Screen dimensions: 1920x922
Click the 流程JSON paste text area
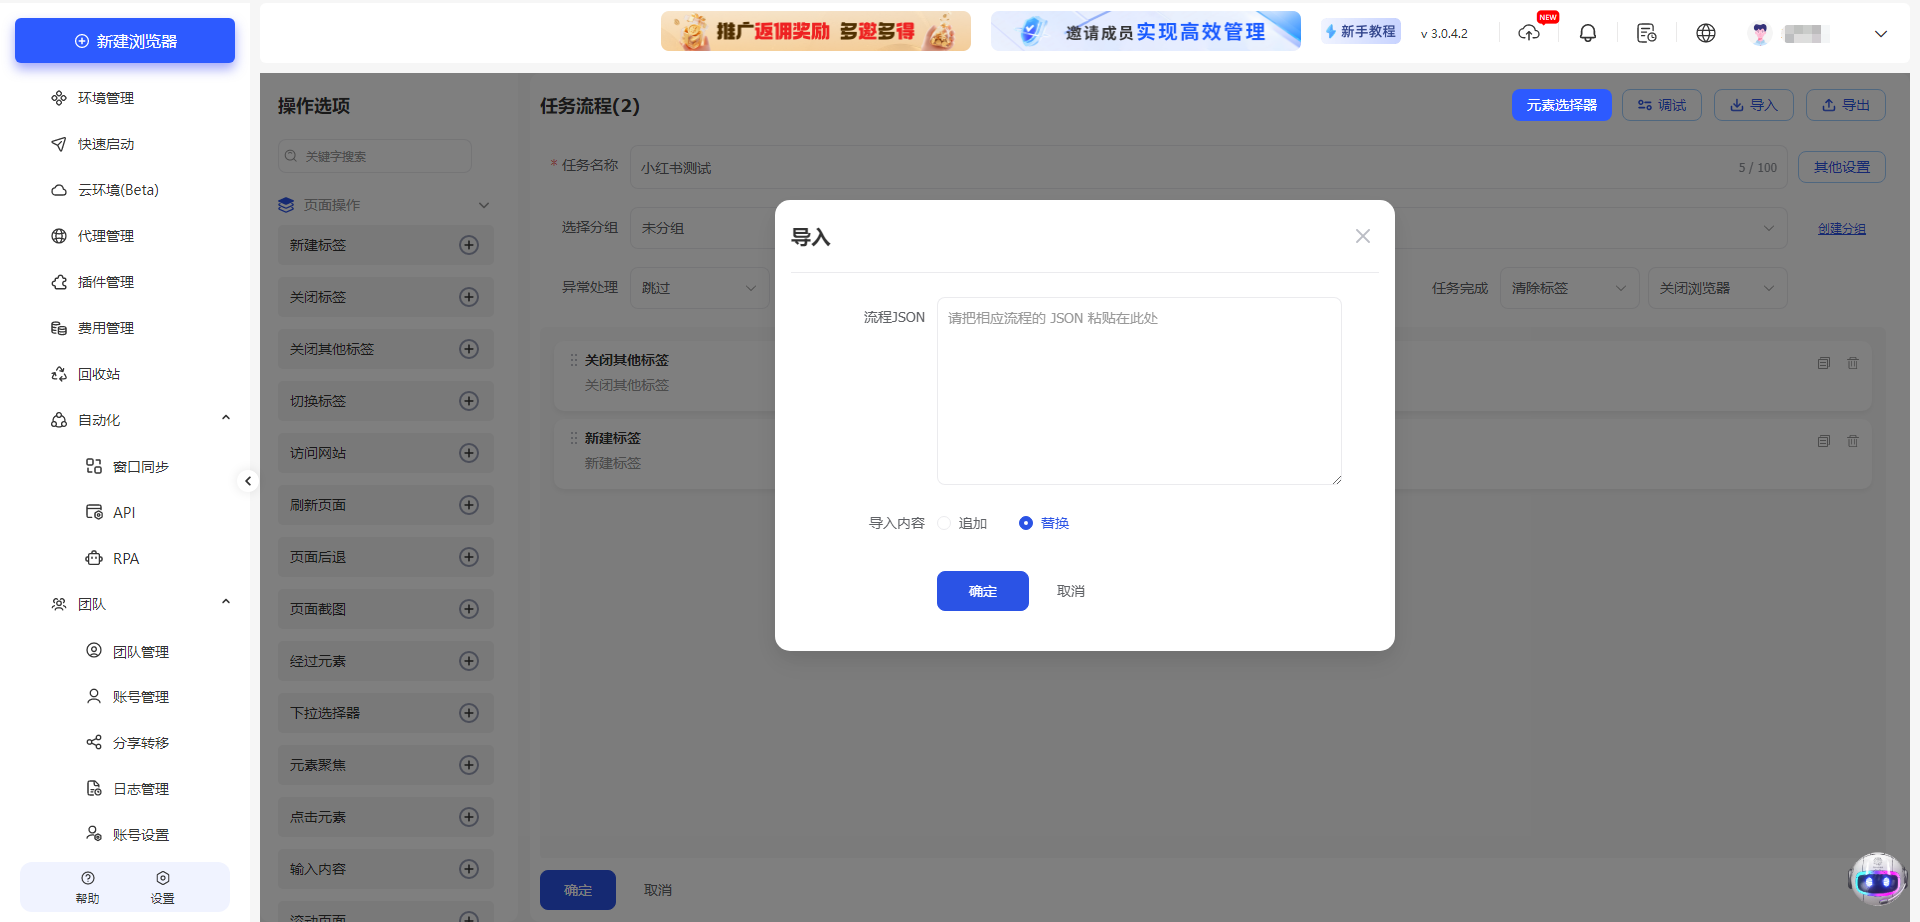1139,390
